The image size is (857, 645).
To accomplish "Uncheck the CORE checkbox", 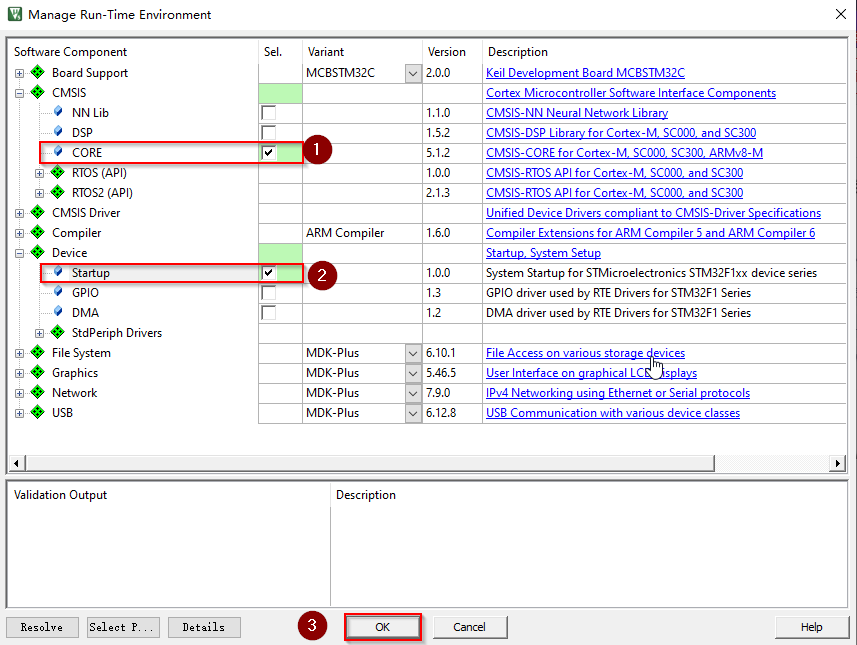I will (268, 153).
